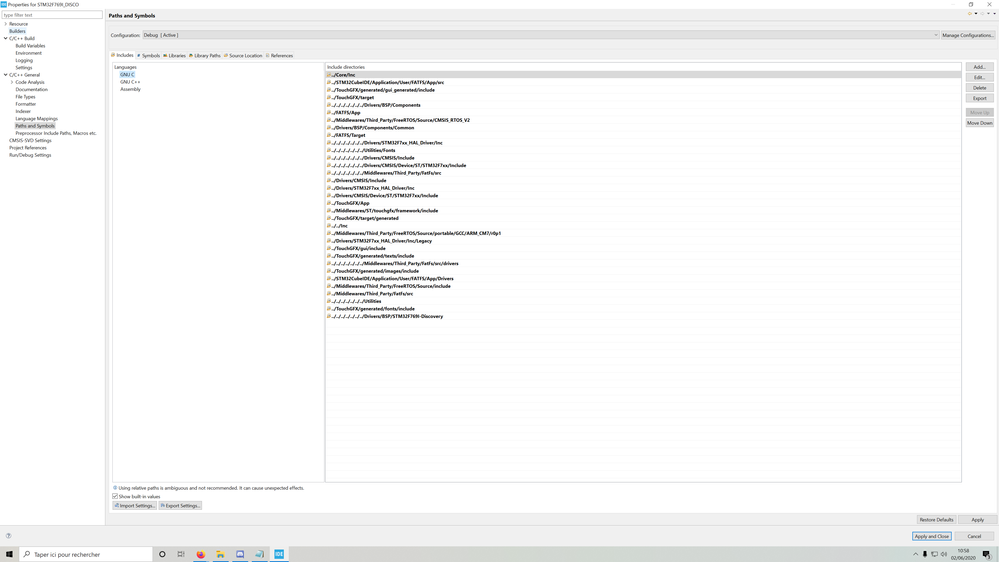Select Formatter tree item
This screenshot has width=999, height=562.
click(x=25, y=104)
